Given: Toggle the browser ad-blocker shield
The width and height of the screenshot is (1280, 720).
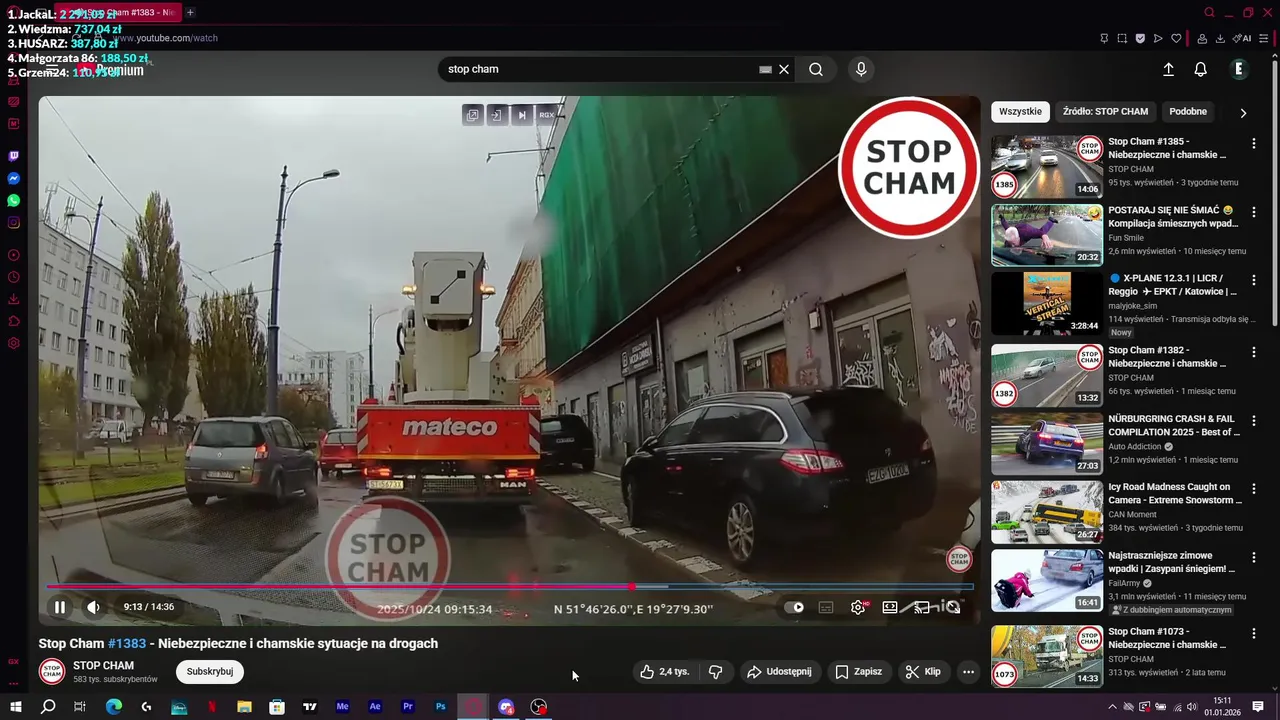Looking at the screenshot, I should 1140,39.
